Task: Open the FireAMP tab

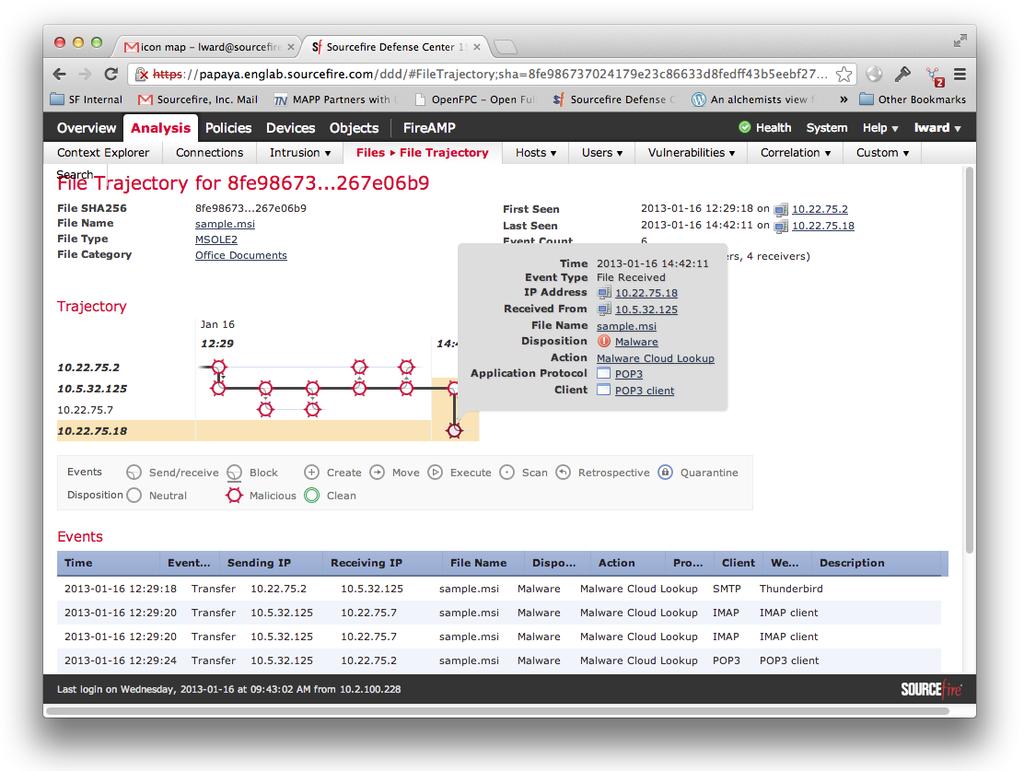Action: pos(429,128)
